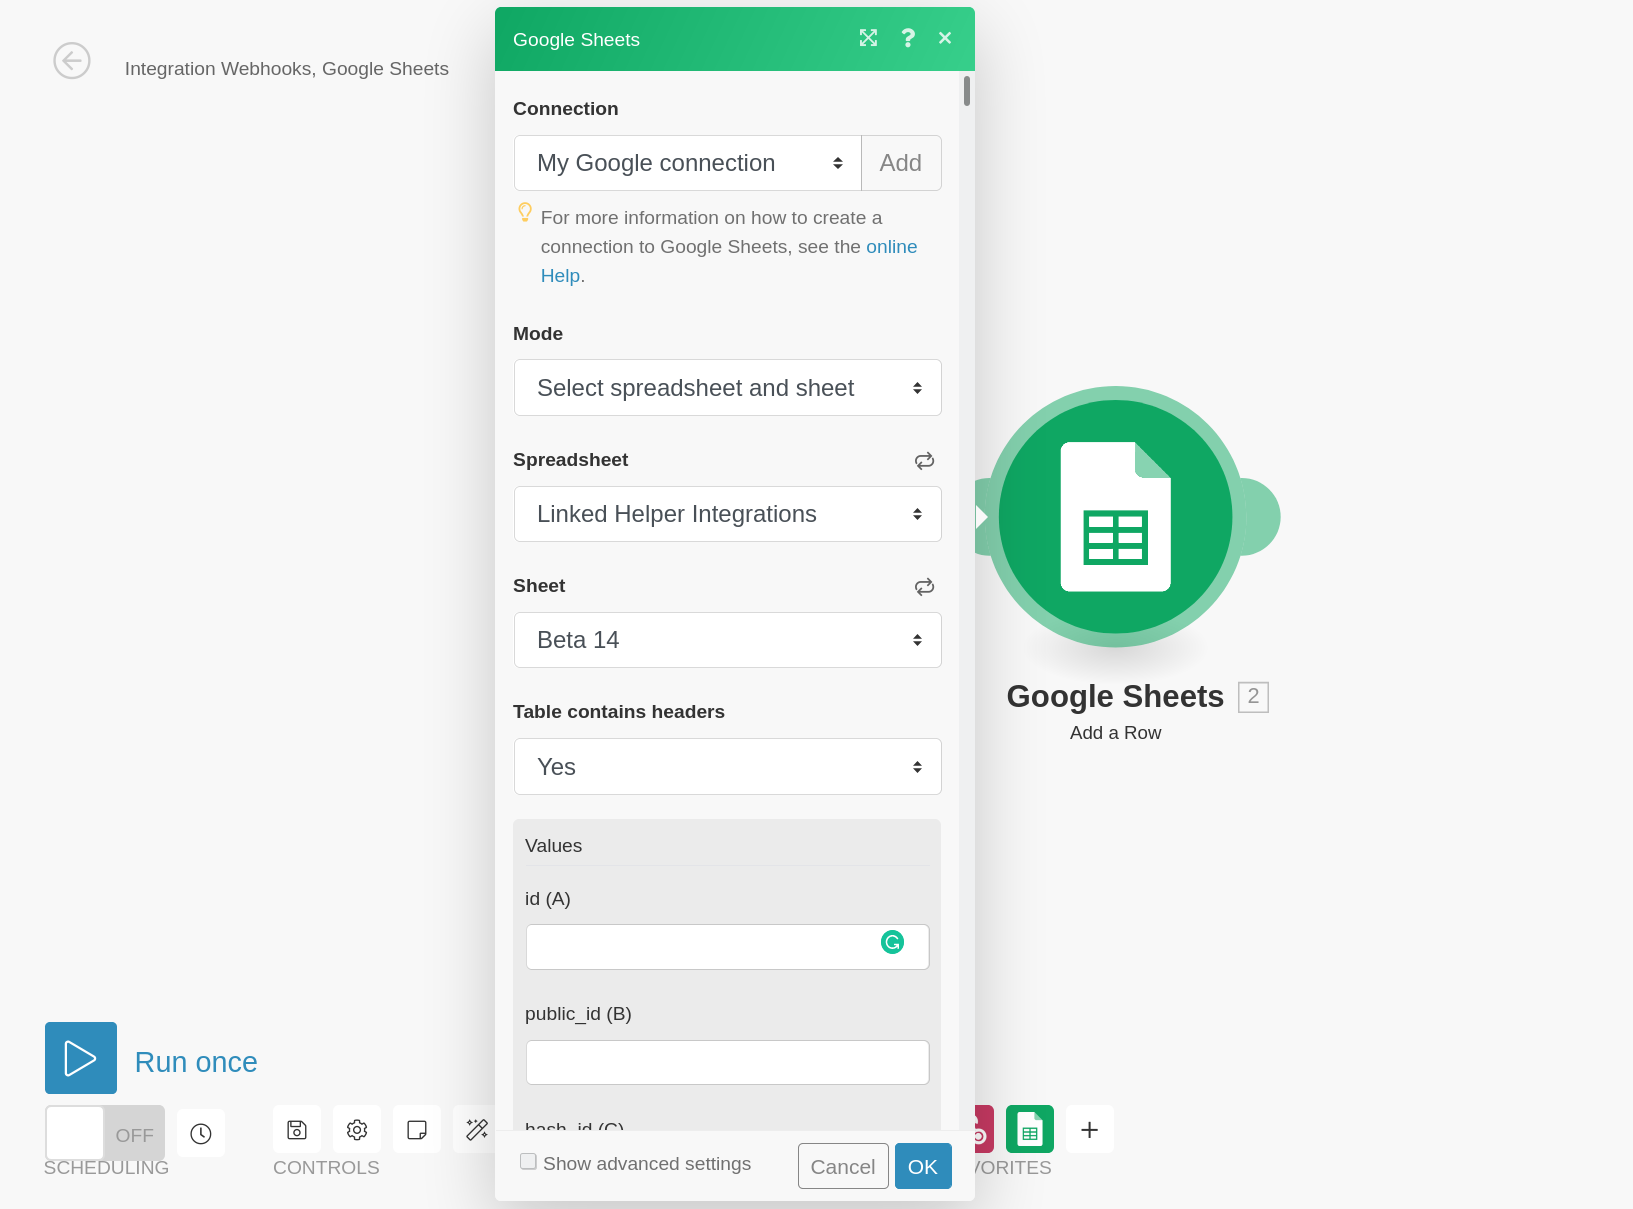Screen dimensions: 1633x1209
Task: Open the schedule settings clock icon
Action: click(201, 1133)
